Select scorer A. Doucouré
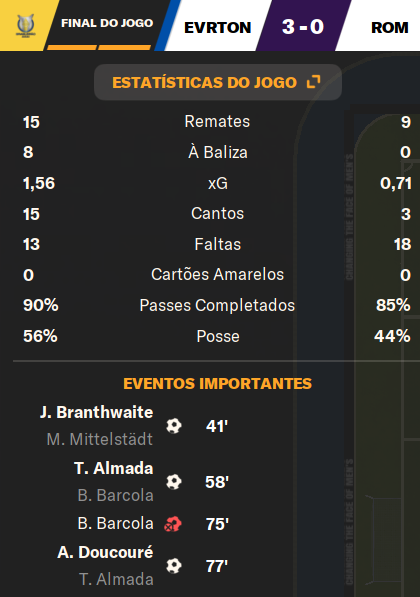Viewport: 420px width, 597px height. pos(105,552)
